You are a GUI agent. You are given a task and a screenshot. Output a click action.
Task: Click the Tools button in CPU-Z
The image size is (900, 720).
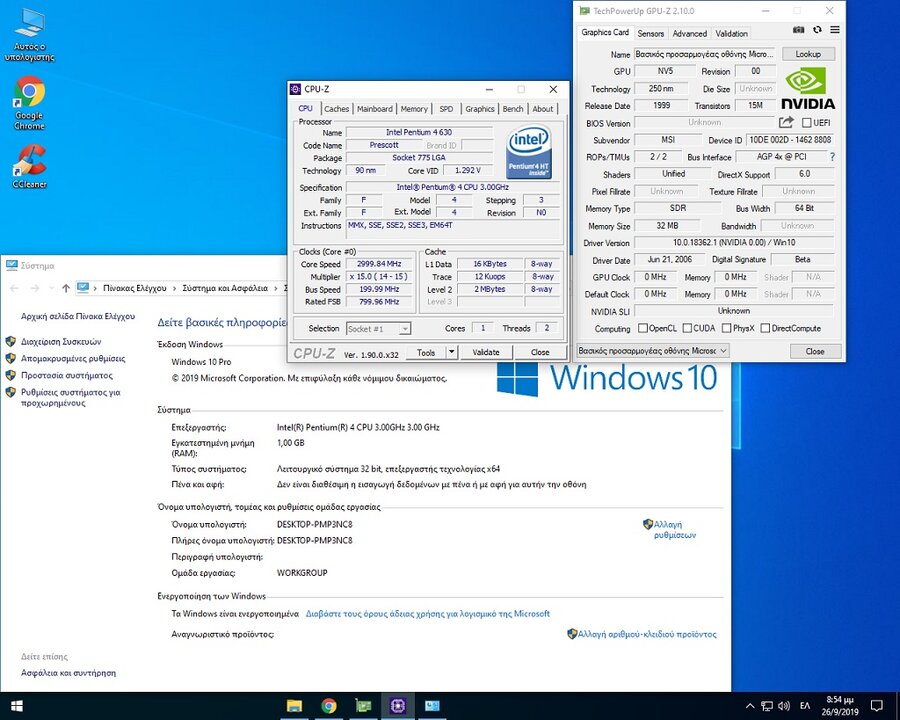point(426,352)
